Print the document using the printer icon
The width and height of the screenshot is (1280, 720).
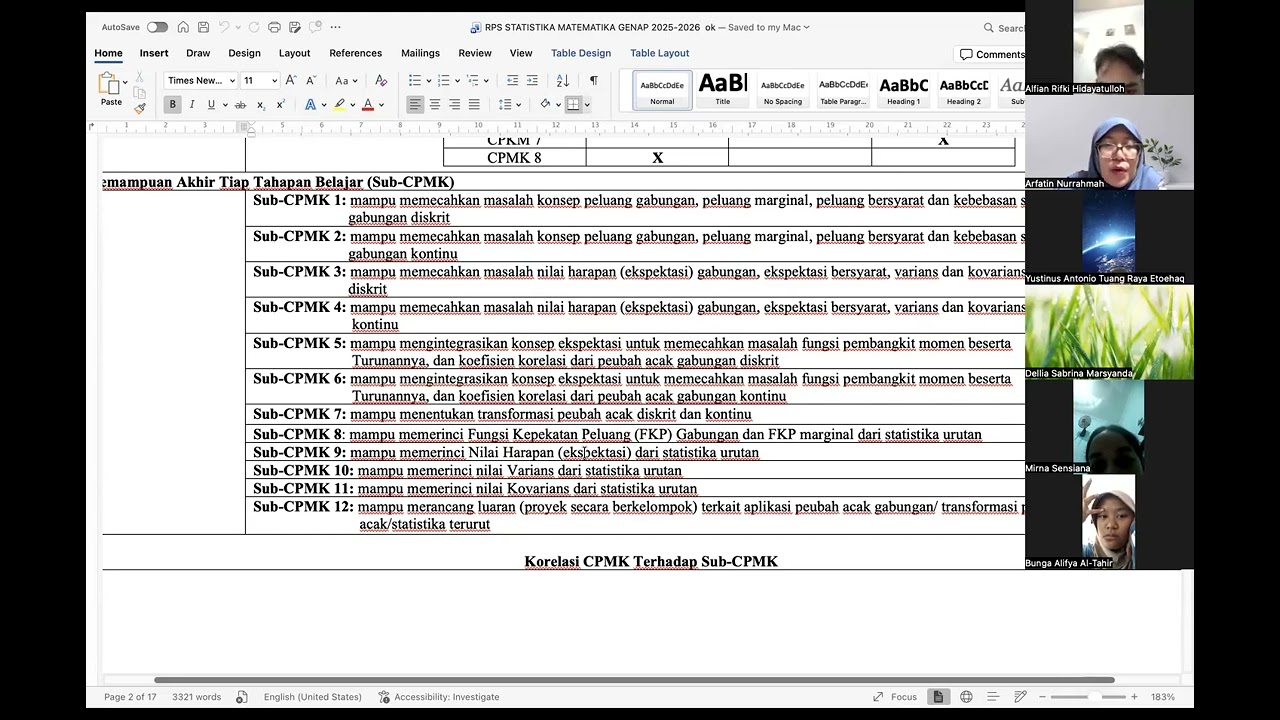point(274,27)
